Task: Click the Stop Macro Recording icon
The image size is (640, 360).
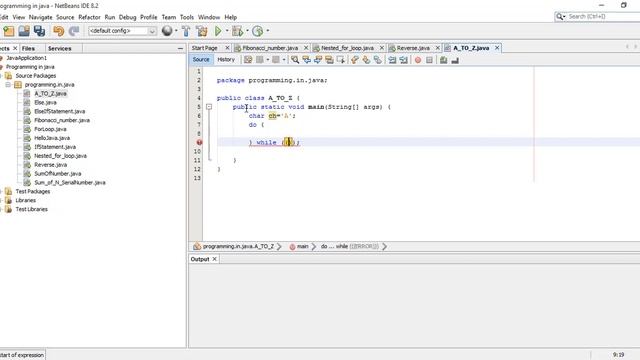Action: (x=429, y=60)
